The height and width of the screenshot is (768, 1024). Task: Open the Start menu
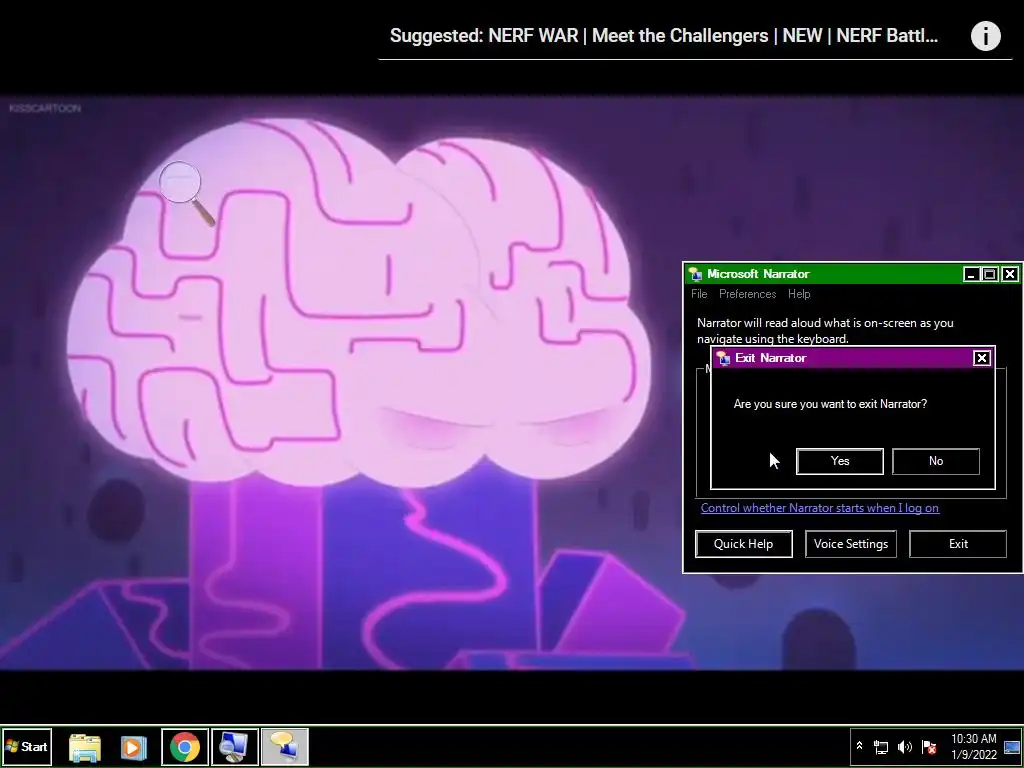(27, 746)
